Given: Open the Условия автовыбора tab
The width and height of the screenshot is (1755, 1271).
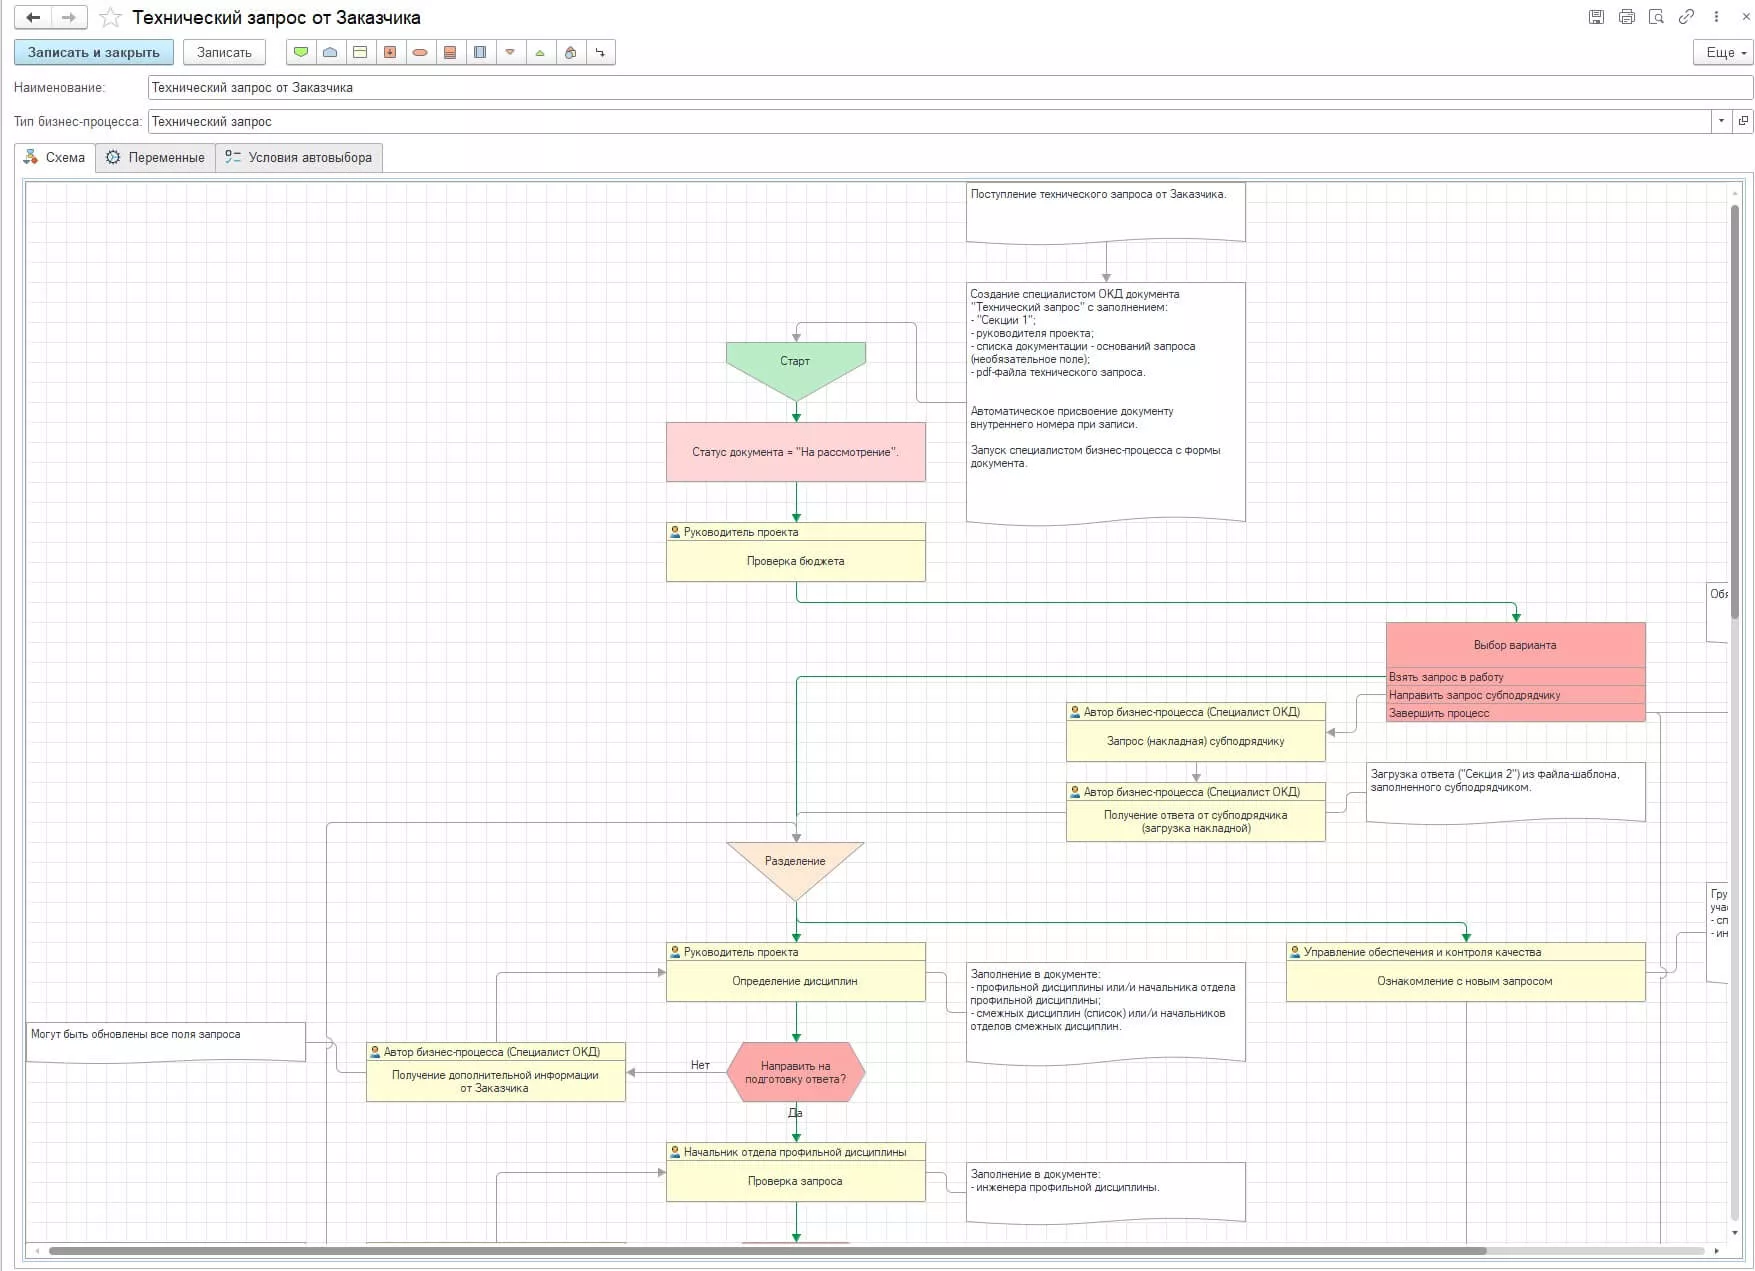Looking at the screenshot, I should point(299,157).
